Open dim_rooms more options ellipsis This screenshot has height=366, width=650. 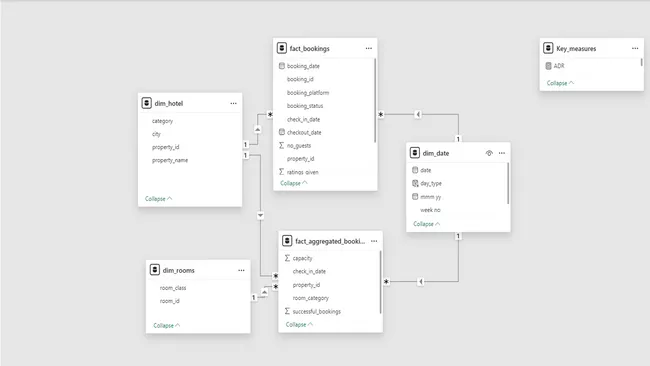(x=241, y=270)
